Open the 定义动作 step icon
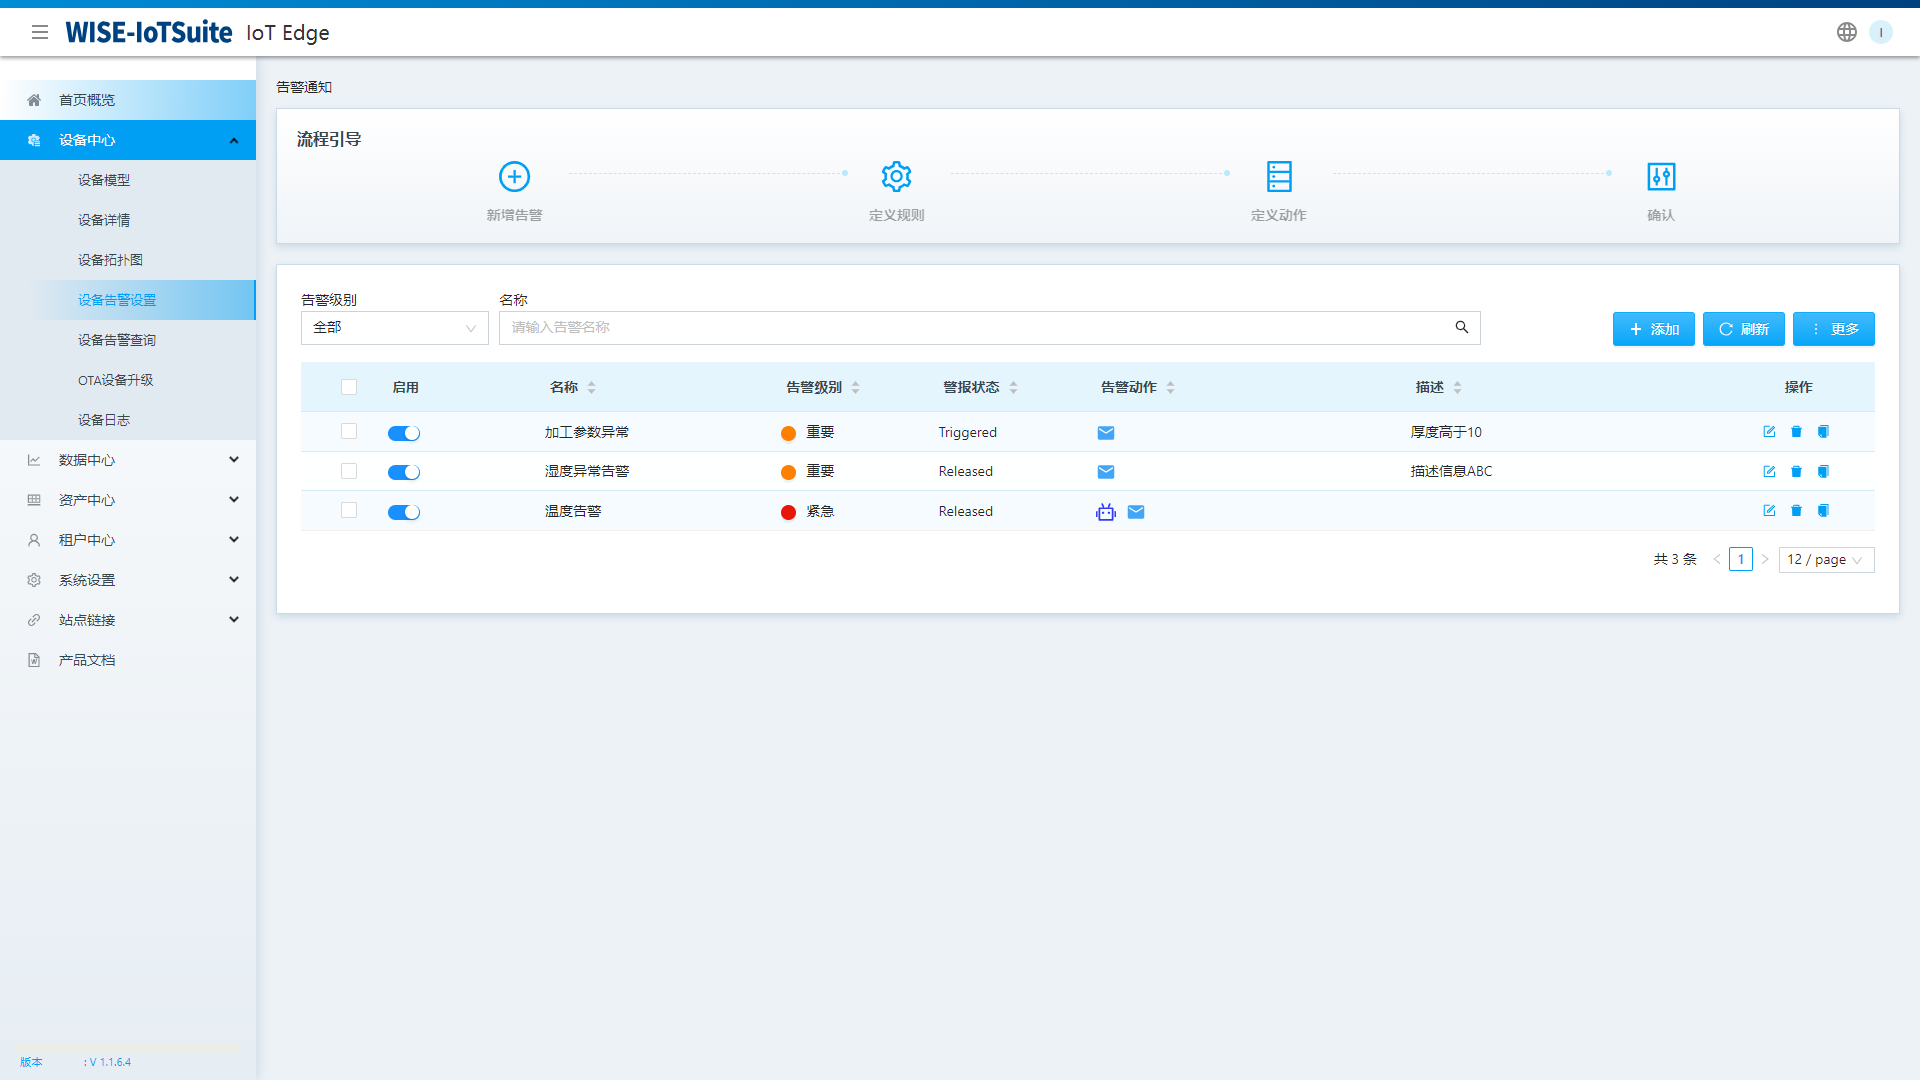 click(1279, 176)
